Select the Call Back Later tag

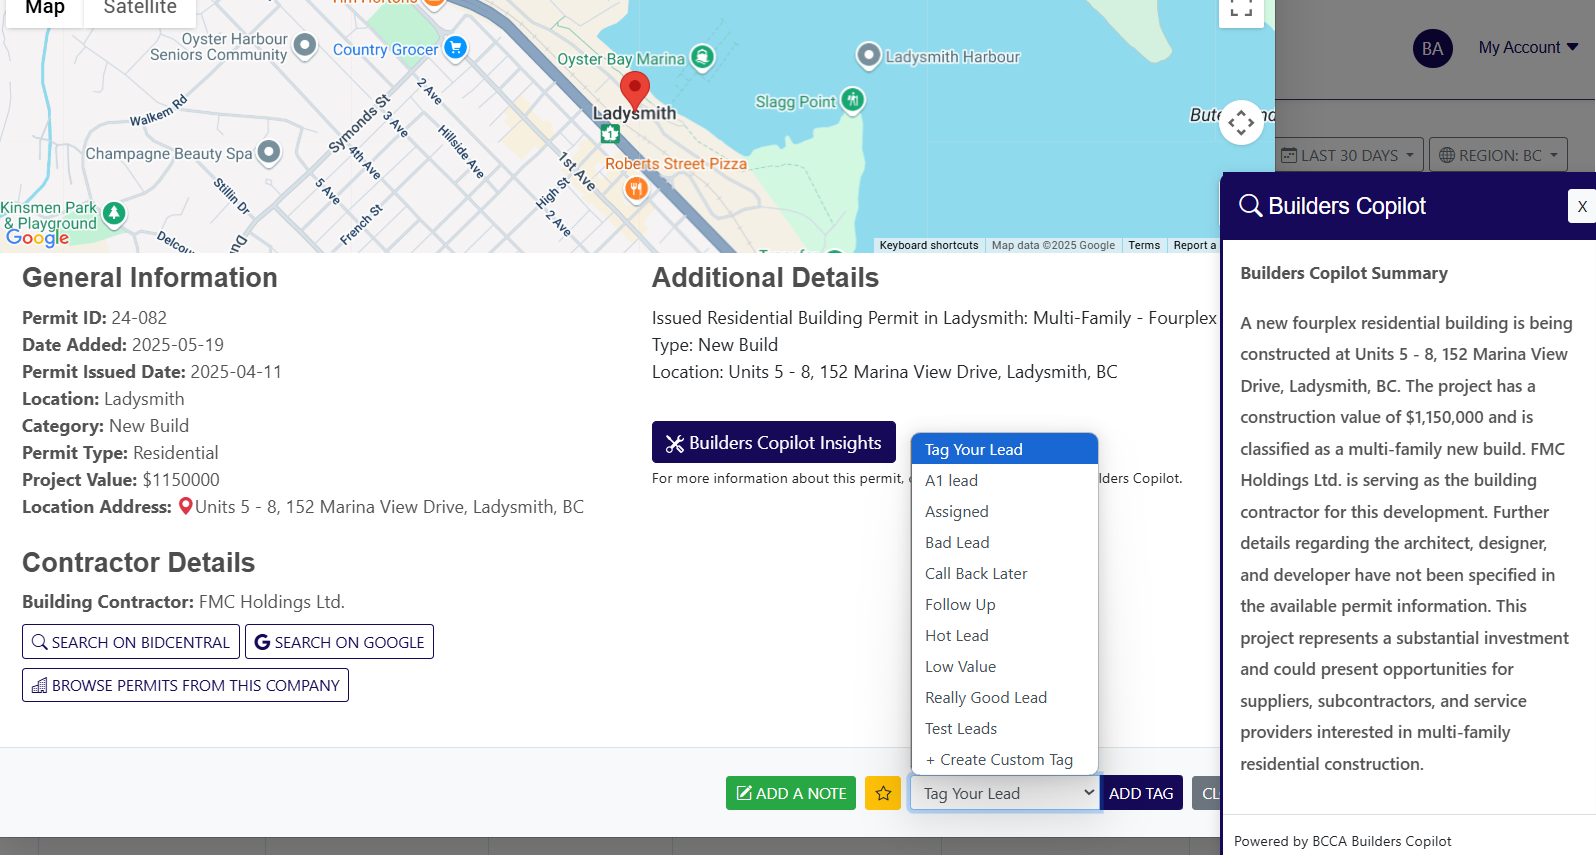1005,573
